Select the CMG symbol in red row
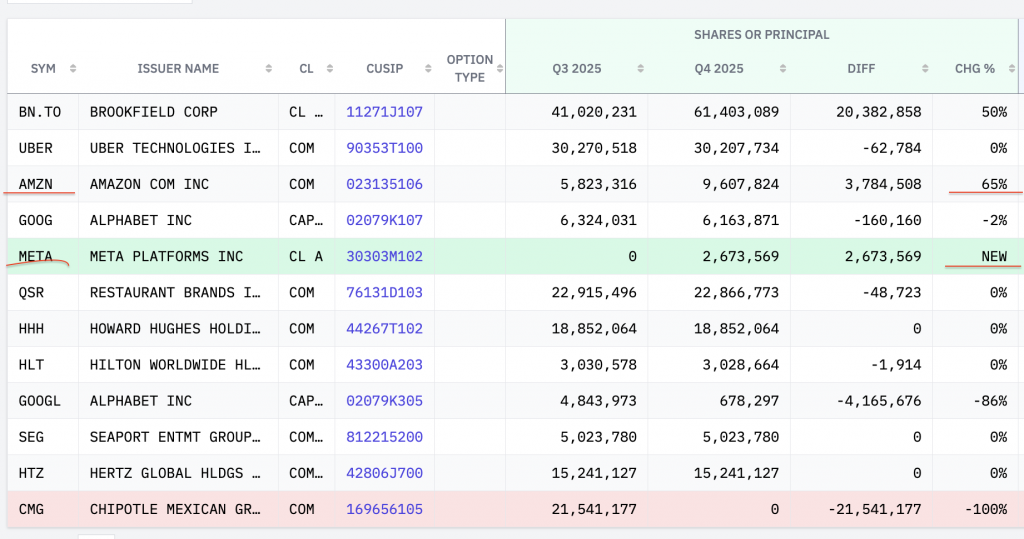 tap(32, 509)
